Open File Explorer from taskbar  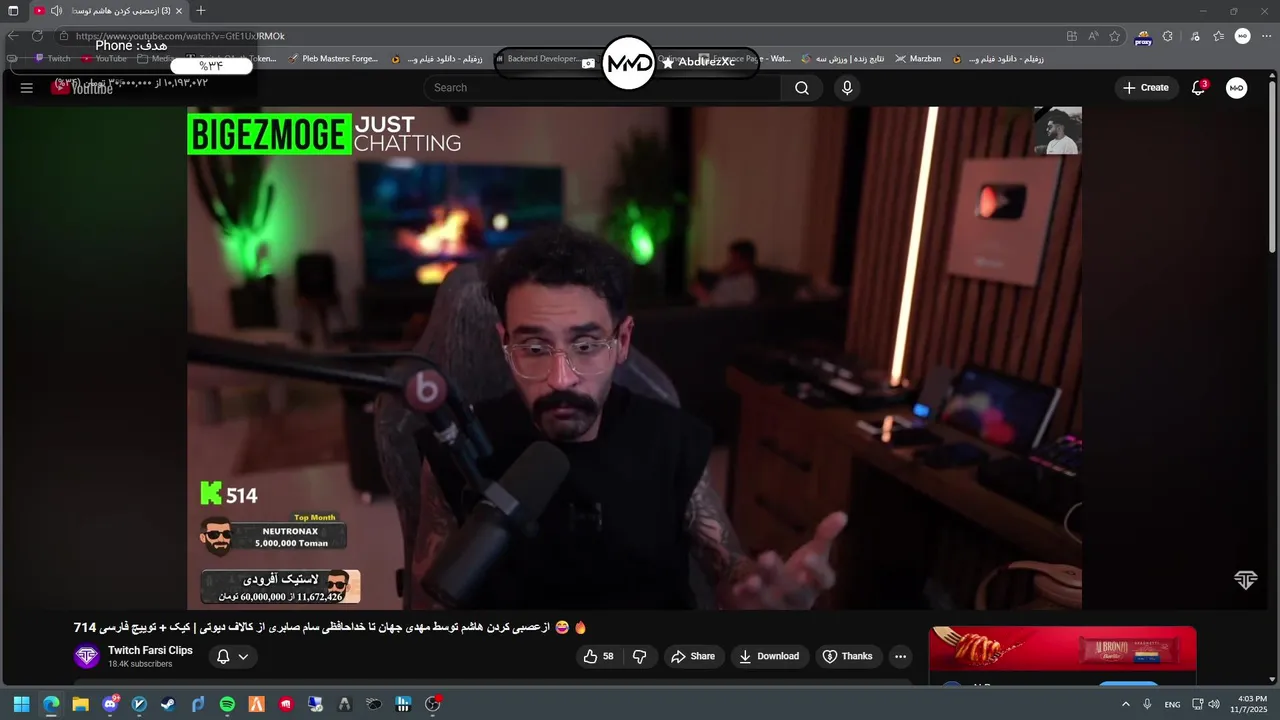[x=80, y=704]
